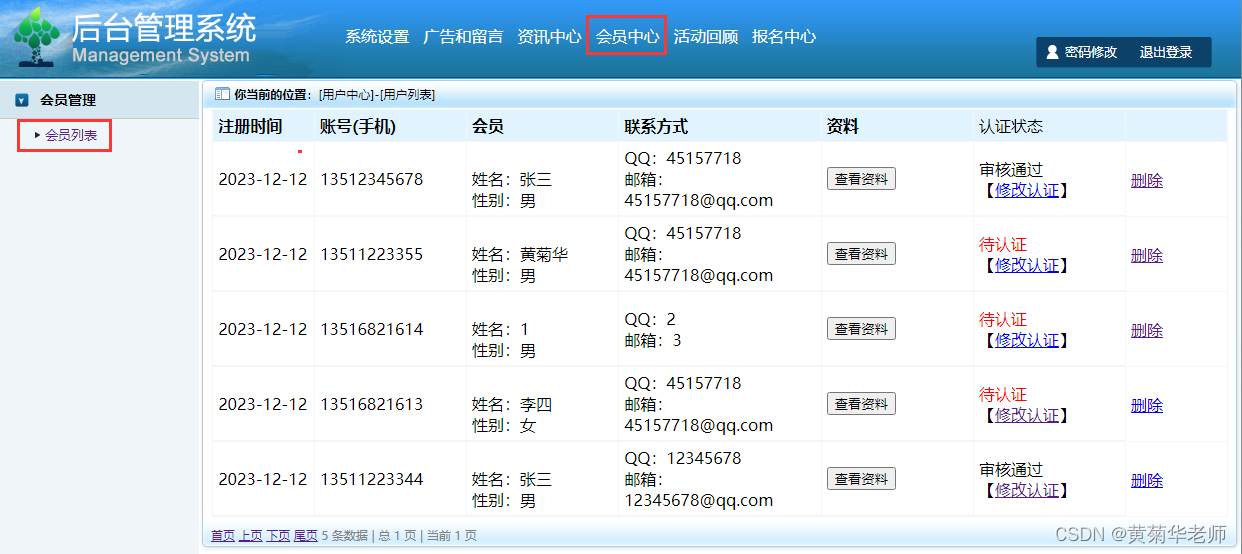Click 退出登录 to log out

1166,52
